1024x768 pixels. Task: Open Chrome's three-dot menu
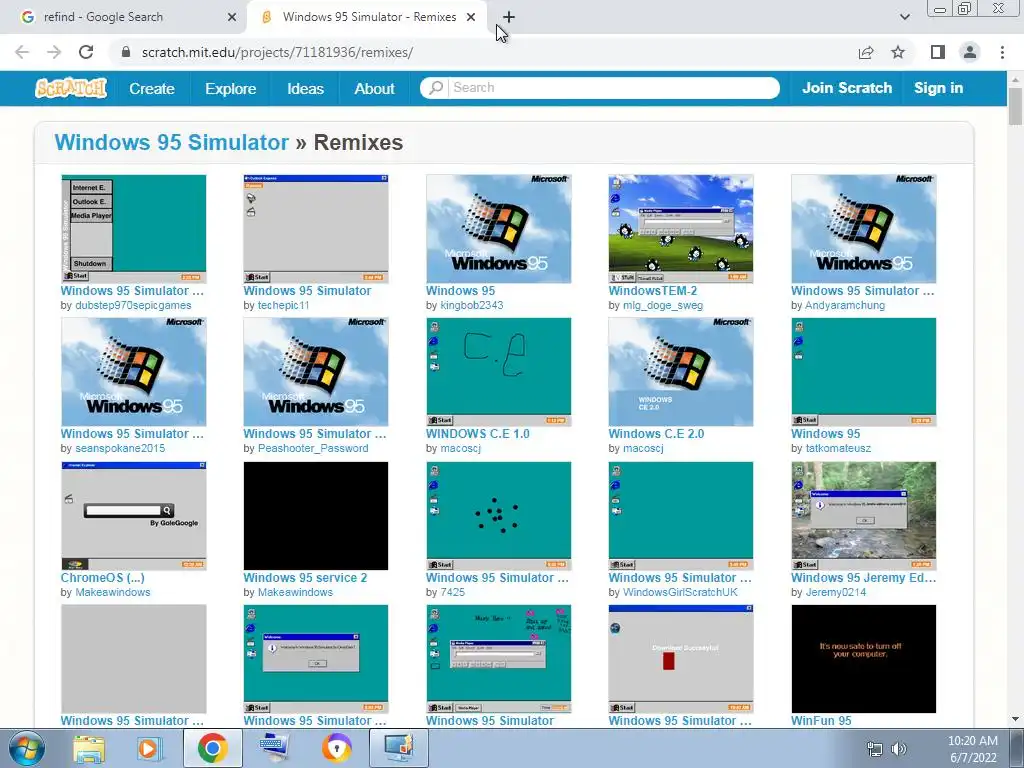click(1002, 52)
